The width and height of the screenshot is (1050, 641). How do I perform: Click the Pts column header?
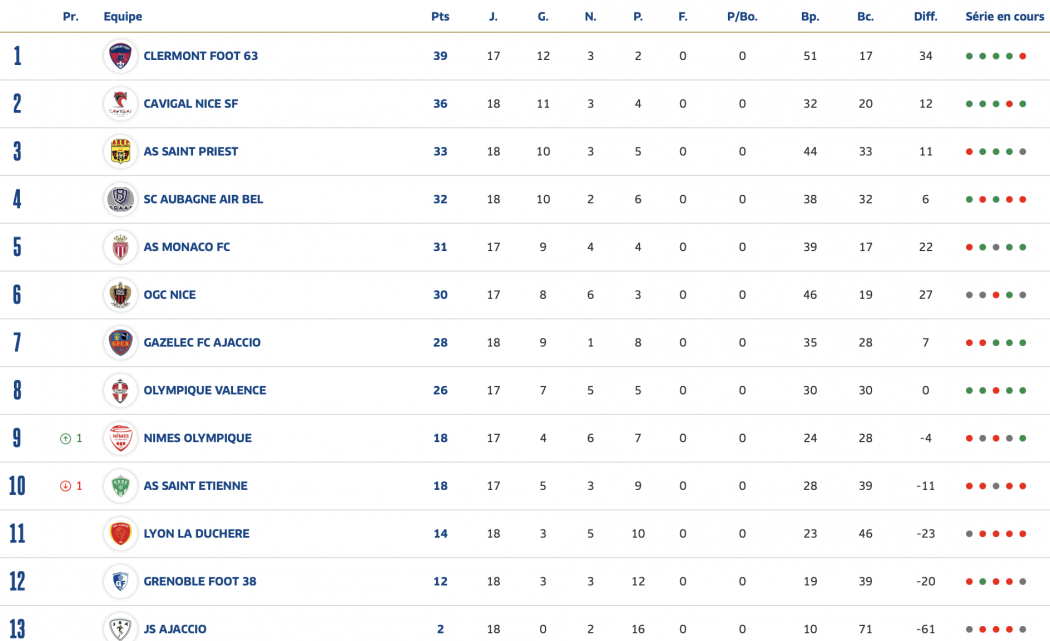click(440, 17)
